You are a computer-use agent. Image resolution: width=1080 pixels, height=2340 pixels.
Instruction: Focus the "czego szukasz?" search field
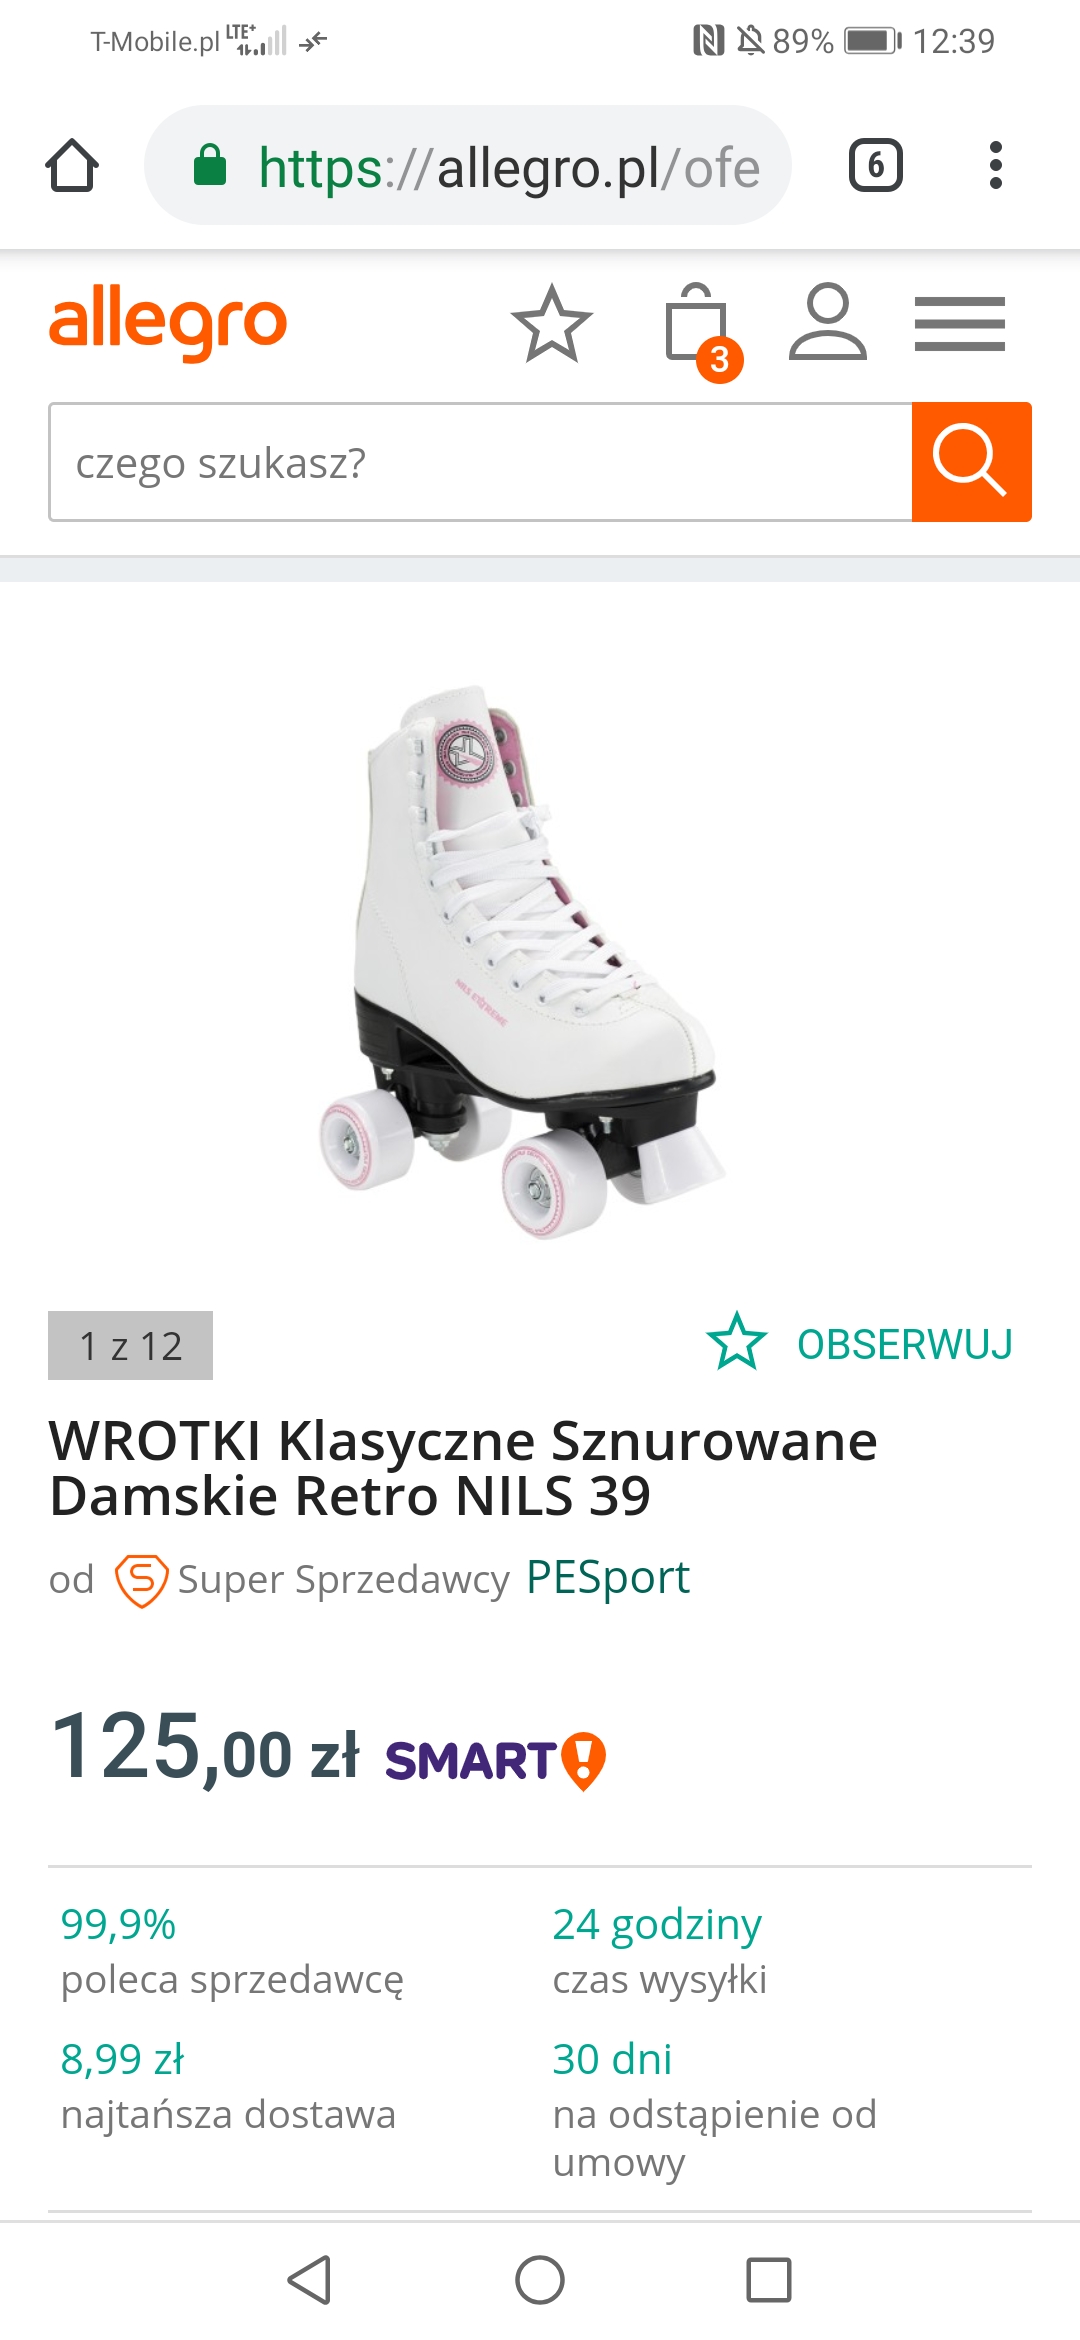pyautogui.click(x=481, y=462)
